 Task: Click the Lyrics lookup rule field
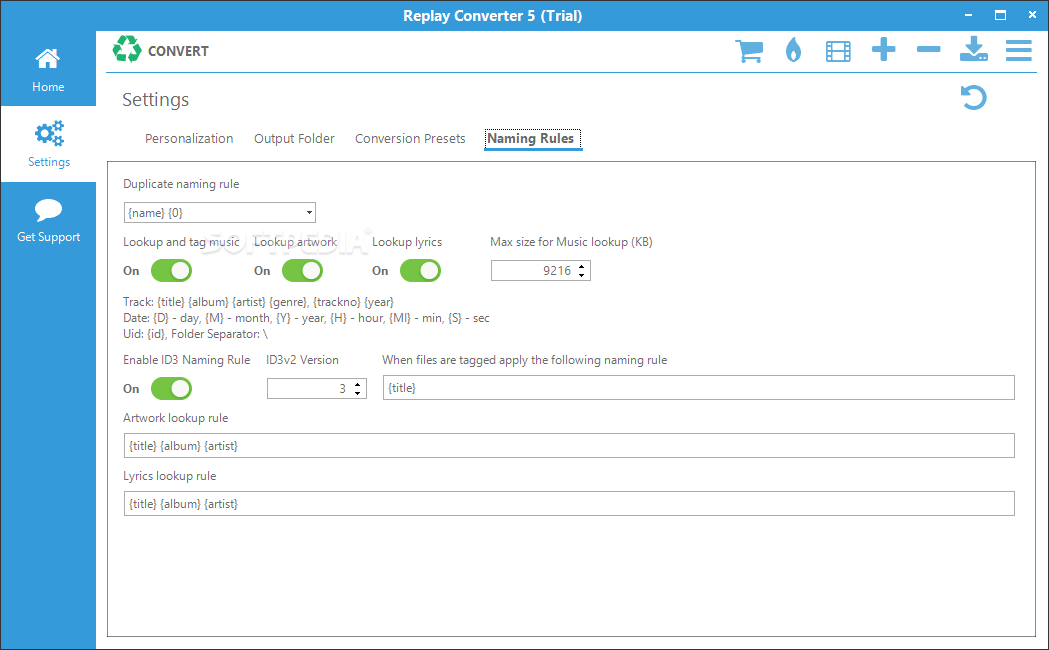tap(569, 504)
